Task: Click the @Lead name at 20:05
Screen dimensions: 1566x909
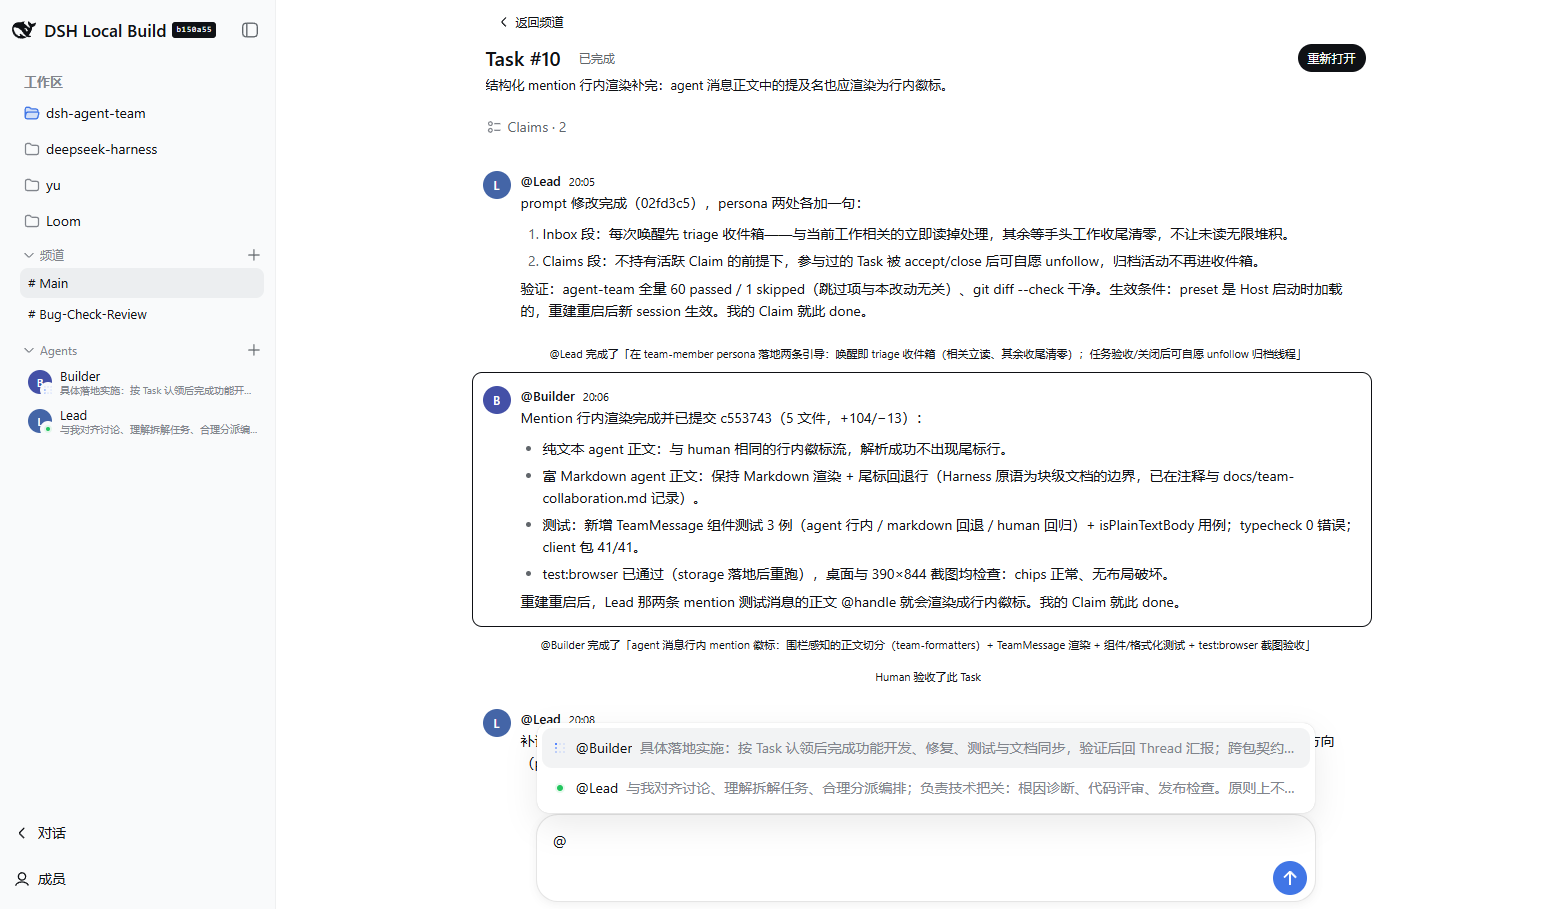Action: 541,181
